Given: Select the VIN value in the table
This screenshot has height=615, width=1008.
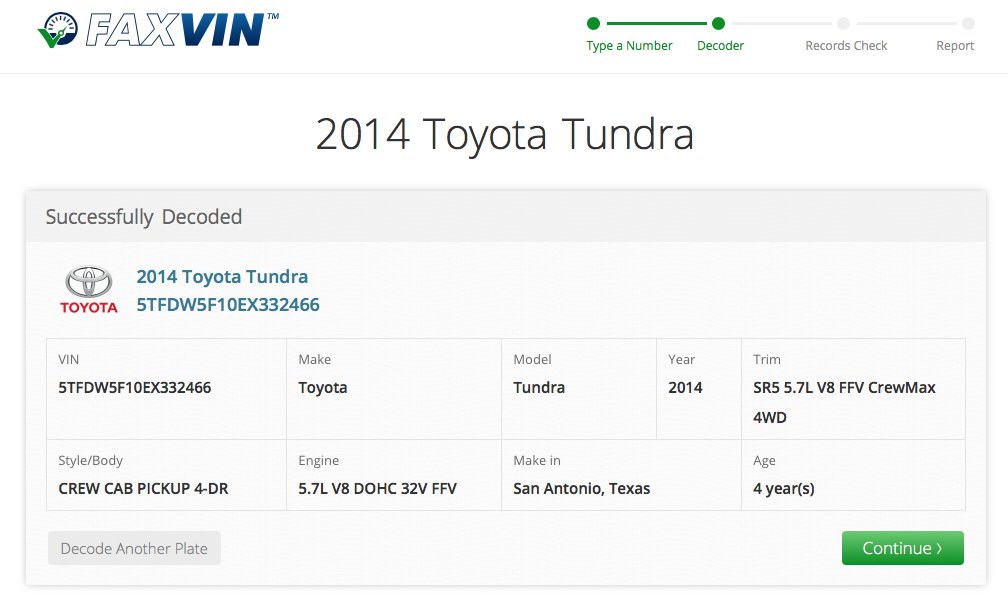Looking at the screenshot, I should point(134,388).
